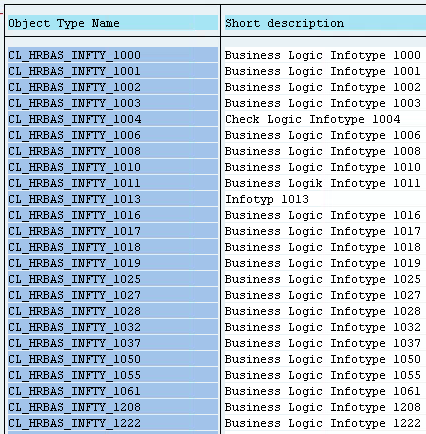Click description Business Logic Infotype 1003
The height and width of the screenshot is (434, 426).
pos(323,103)
